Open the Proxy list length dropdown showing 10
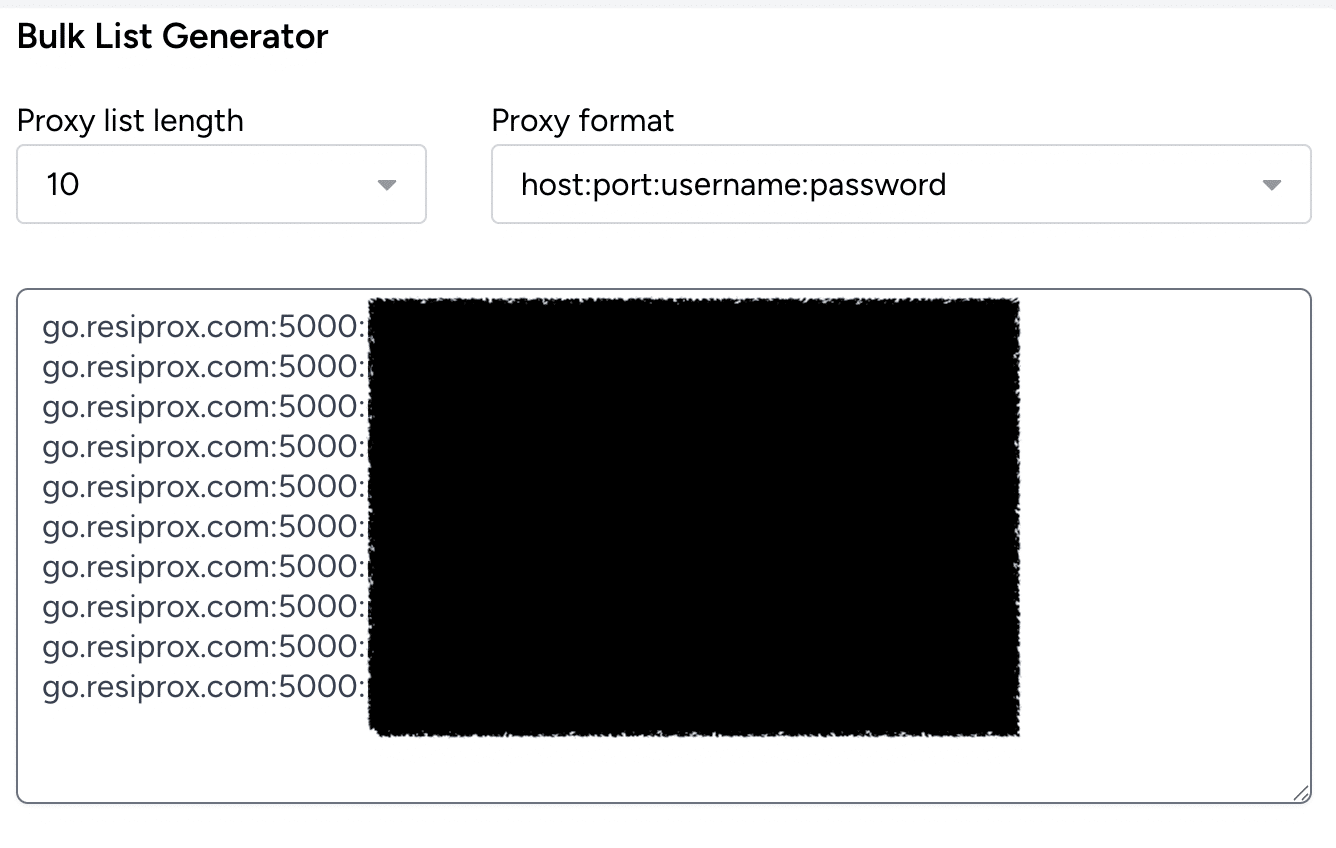The image size is (1336, 848). [x=221, y=184]
